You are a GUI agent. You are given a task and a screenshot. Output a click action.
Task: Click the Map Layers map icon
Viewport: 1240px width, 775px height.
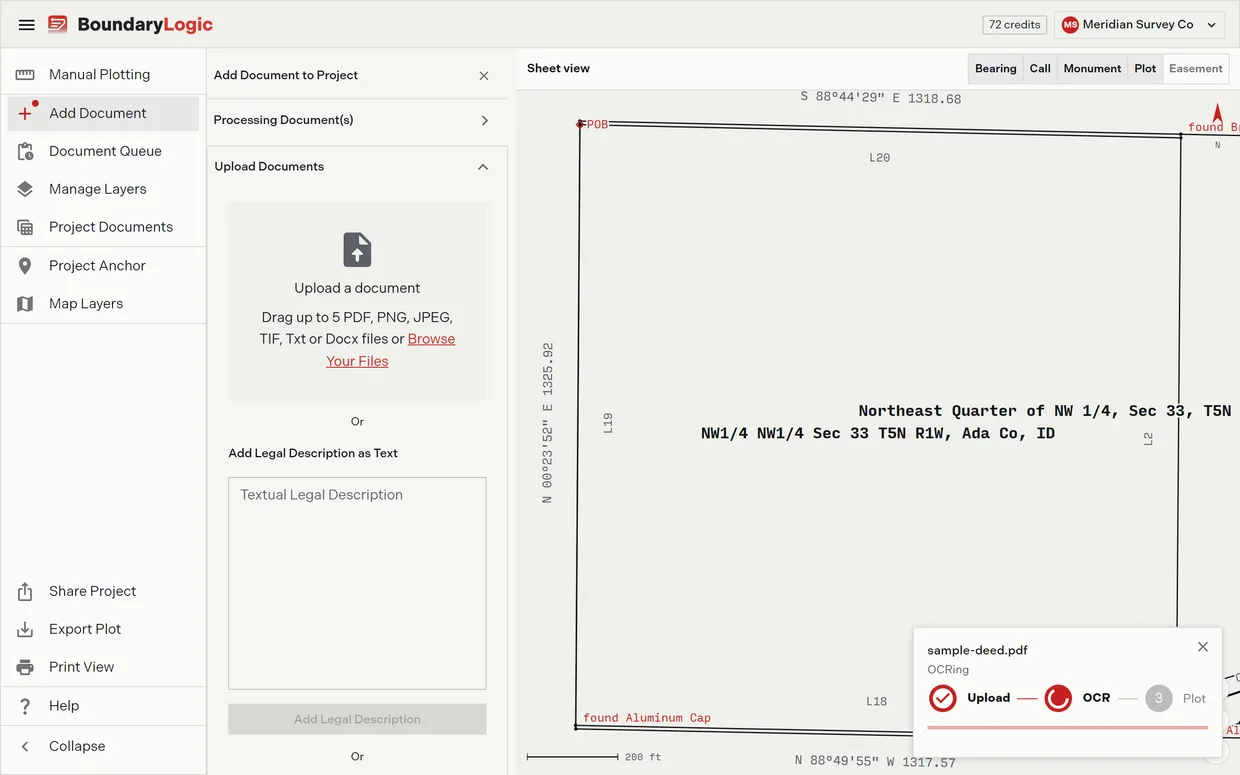click(26, 303)
